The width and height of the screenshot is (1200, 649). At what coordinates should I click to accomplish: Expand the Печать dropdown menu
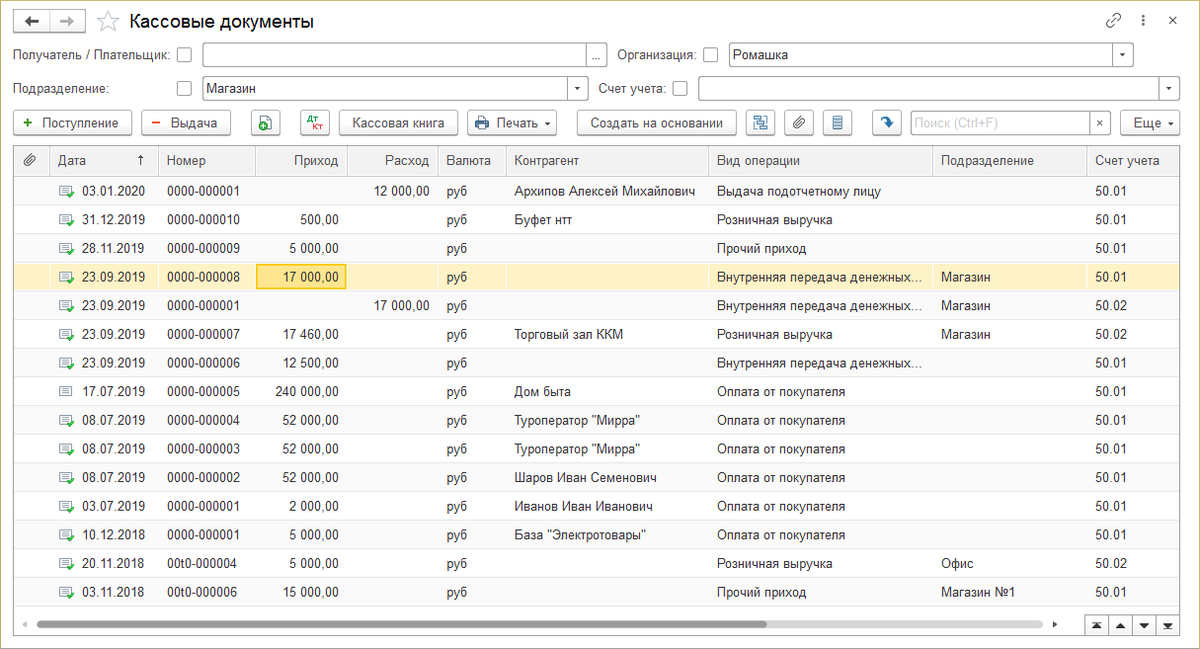pos(512,123)
